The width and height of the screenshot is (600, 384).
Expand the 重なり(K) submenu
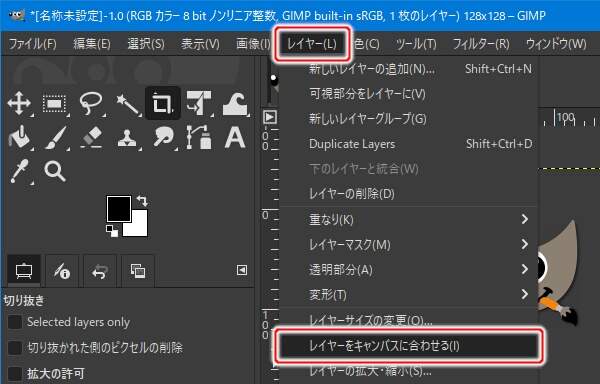tap(409, 220)
